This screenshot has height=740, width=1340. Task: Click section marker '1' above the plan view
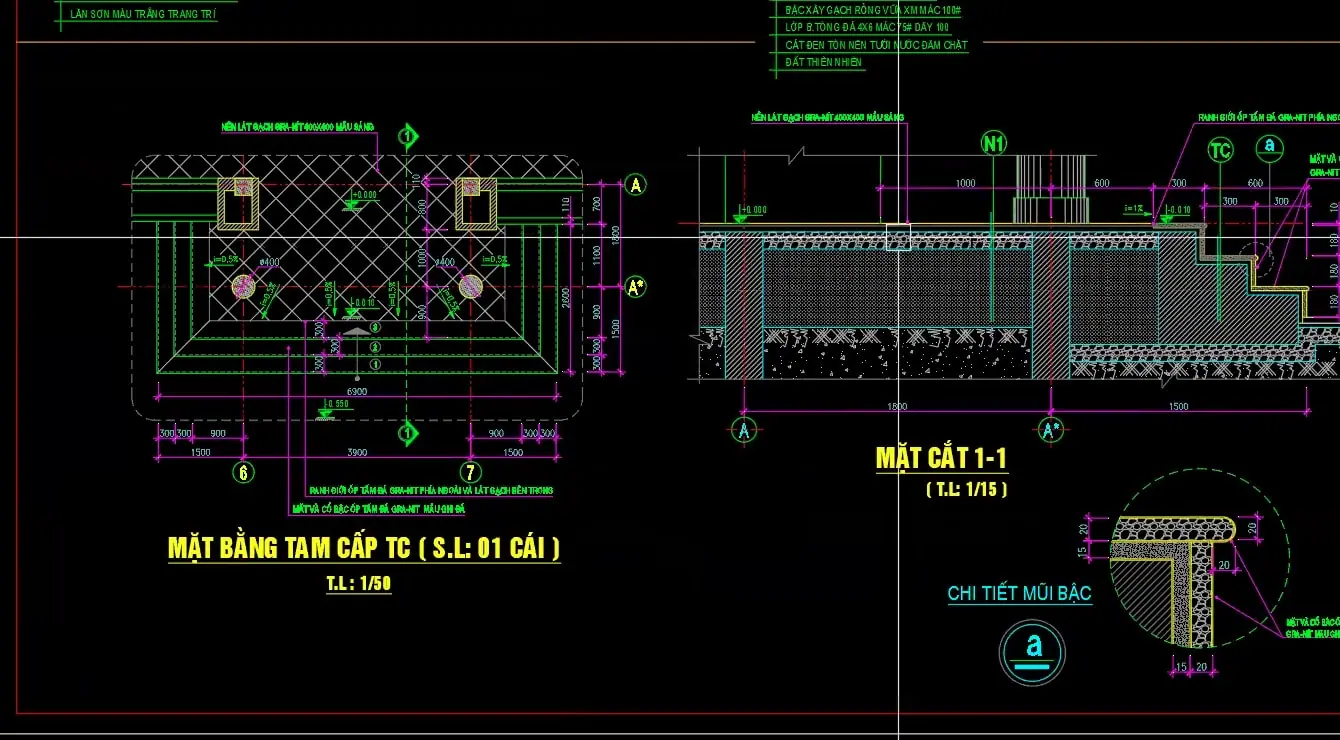(x=407, y=136)
